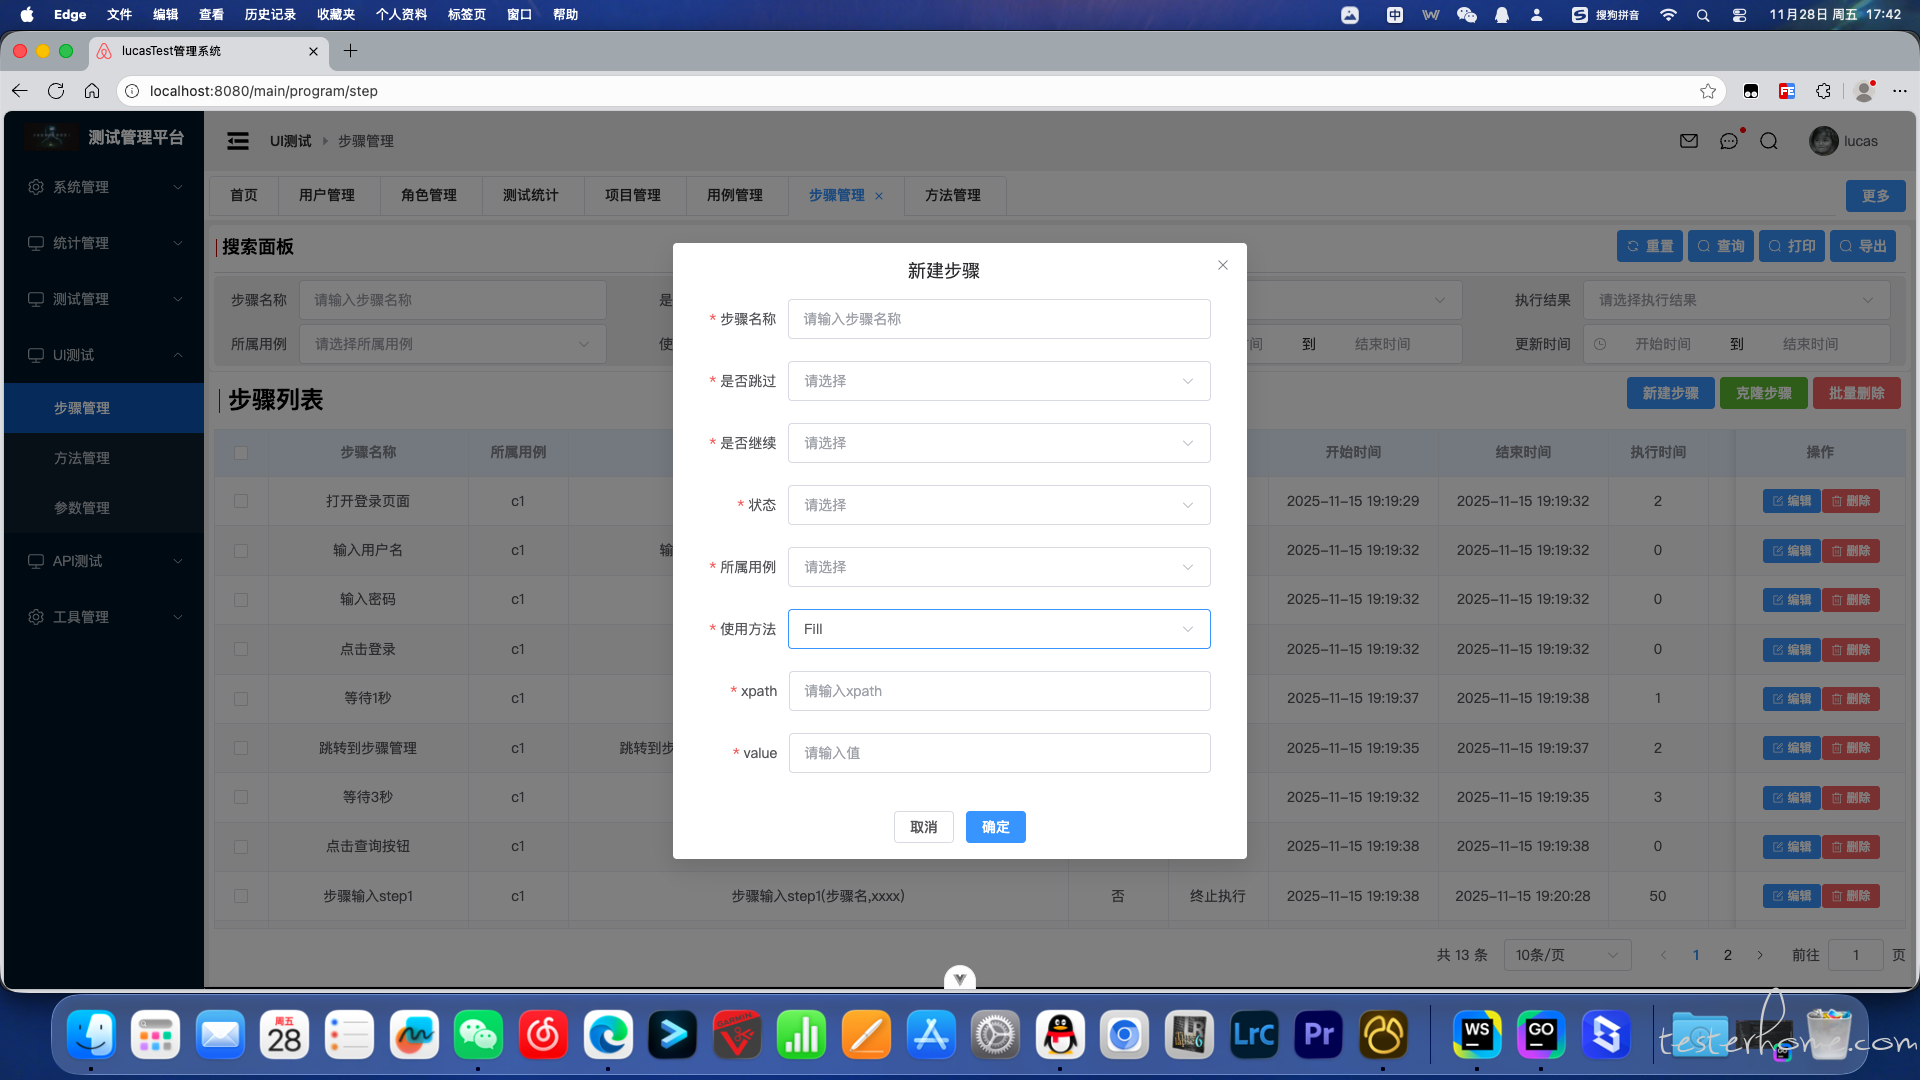
Task: Click the header search magnifier icon
Action: (x=1769, y=141)
